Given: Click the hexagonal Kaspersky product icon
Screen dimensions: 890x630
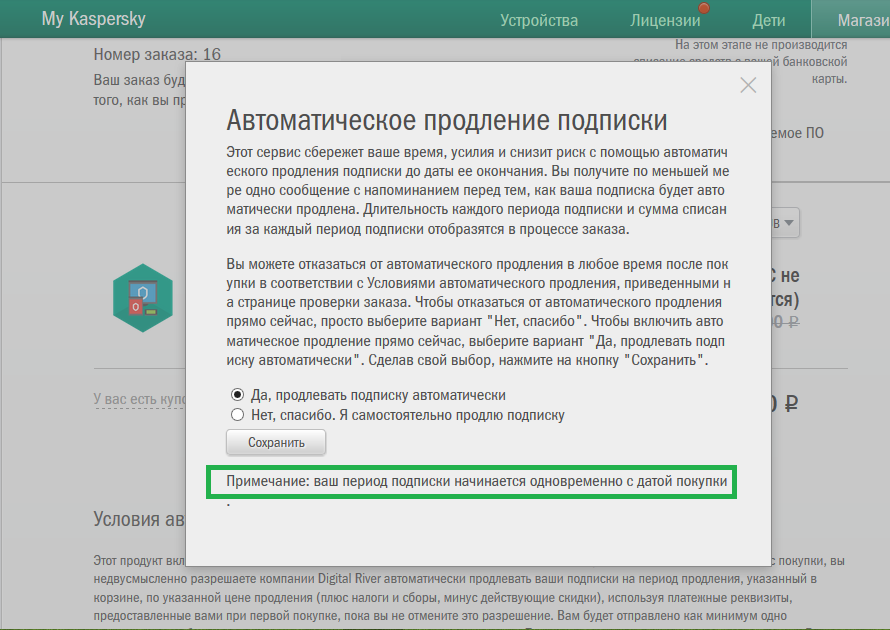Looking at the screenshot, I should [142, 298].
